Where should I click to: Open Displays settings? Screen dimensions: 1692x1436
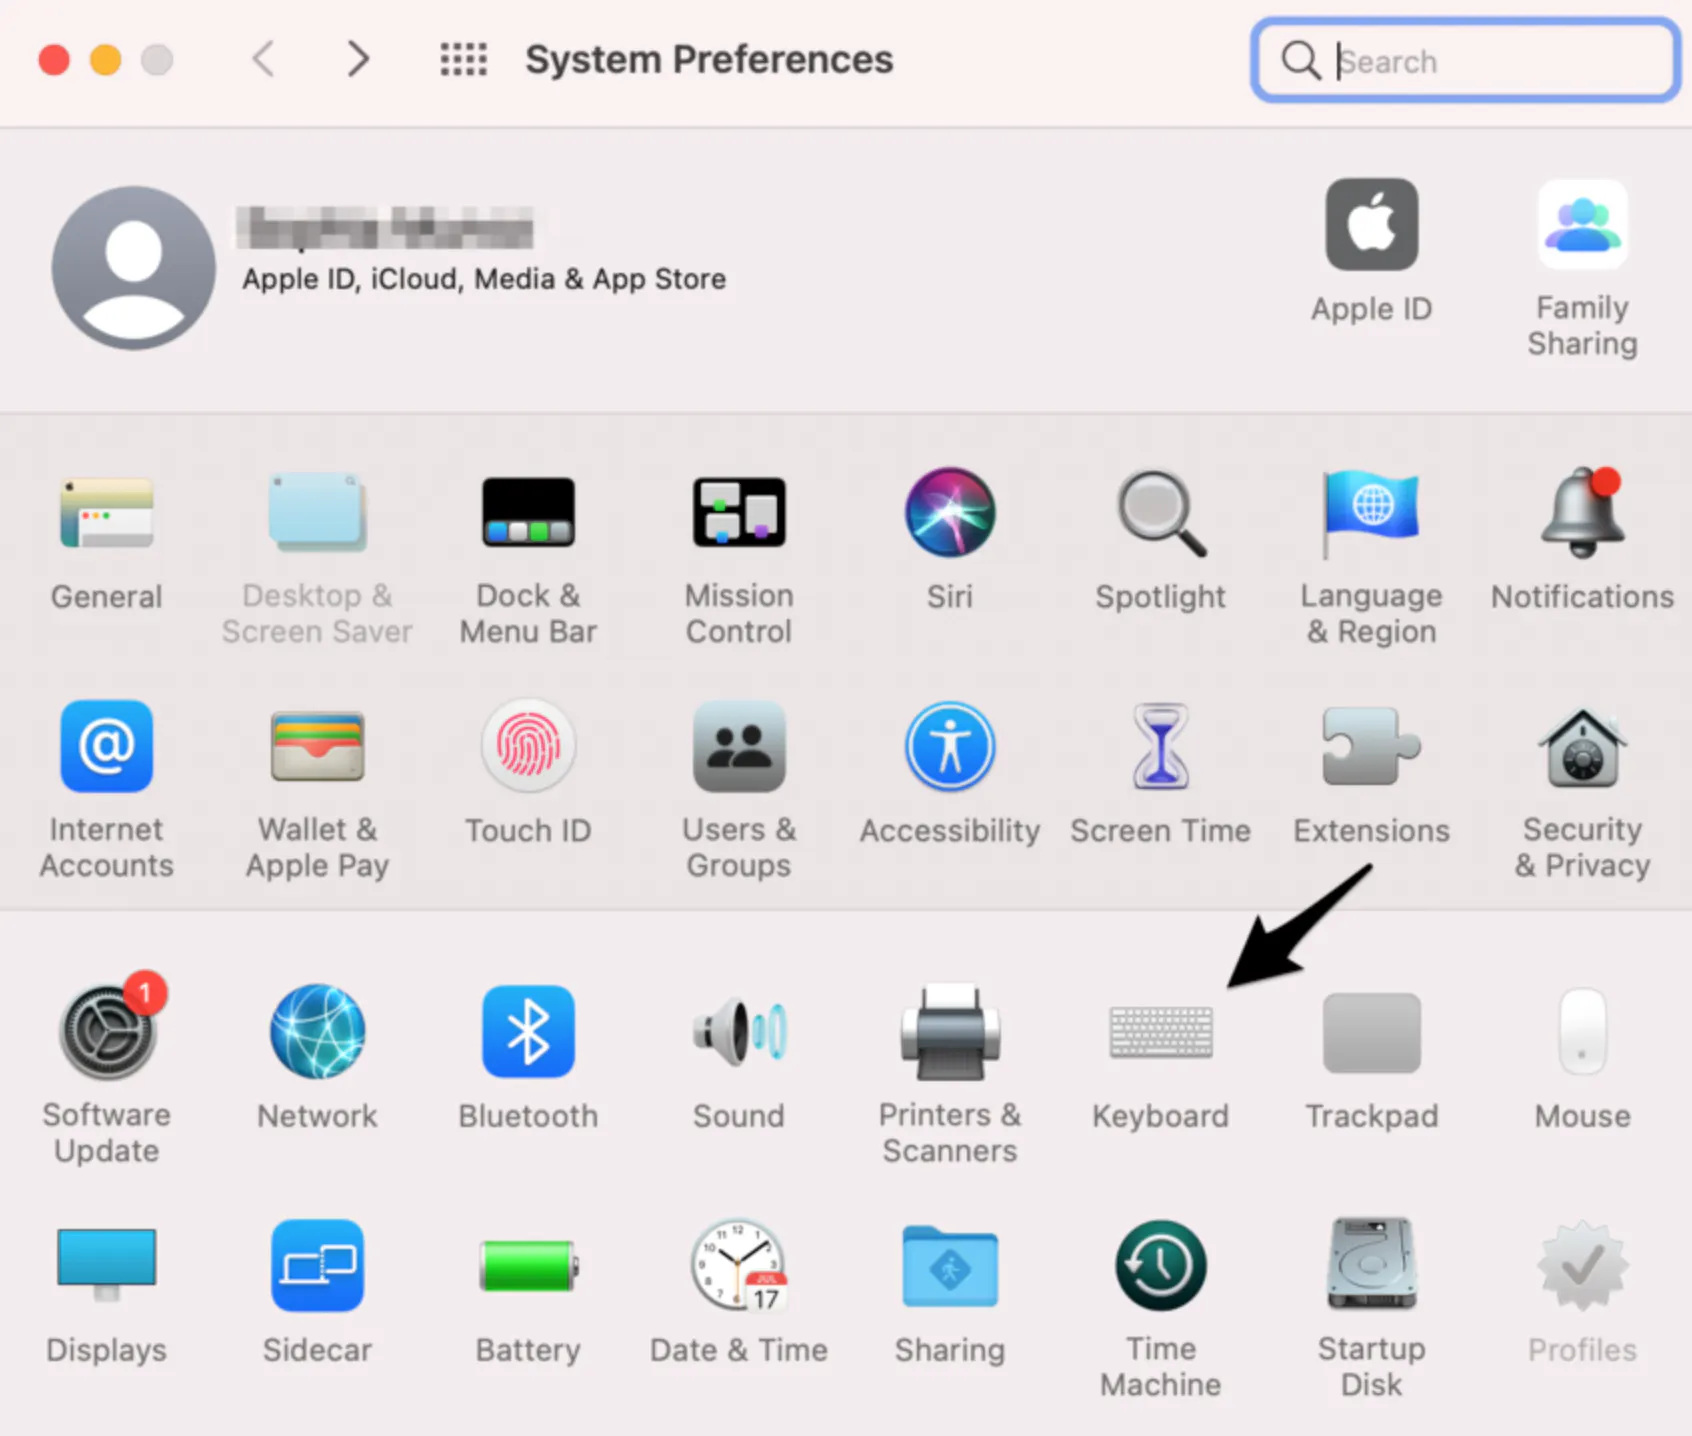[x=107, y=1265]
